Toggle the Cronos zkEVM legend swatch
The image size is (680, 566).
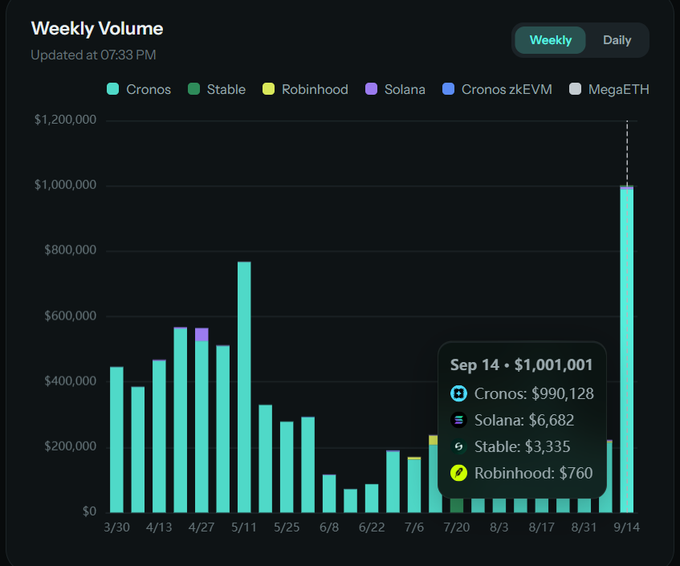pos(448,89)
